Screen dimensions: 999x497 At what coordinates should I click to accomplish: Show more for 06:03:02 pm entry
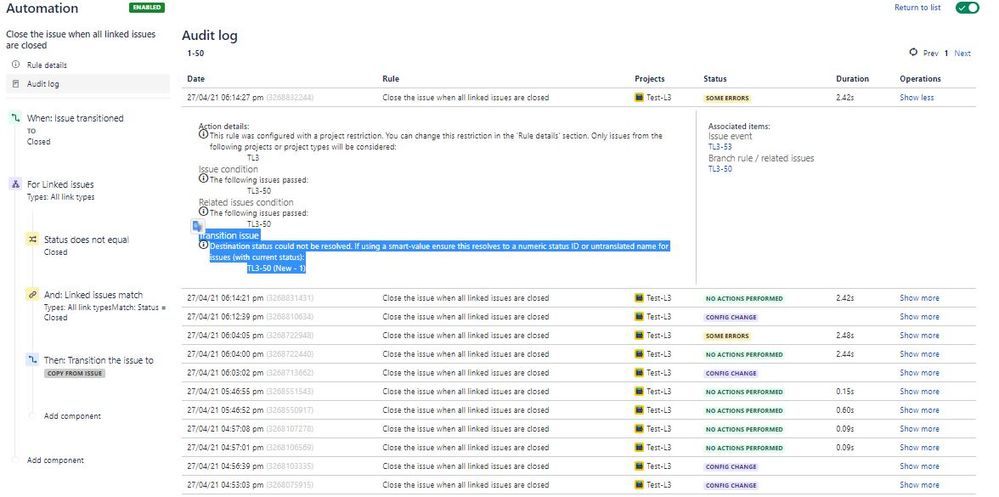click(919, 373)
